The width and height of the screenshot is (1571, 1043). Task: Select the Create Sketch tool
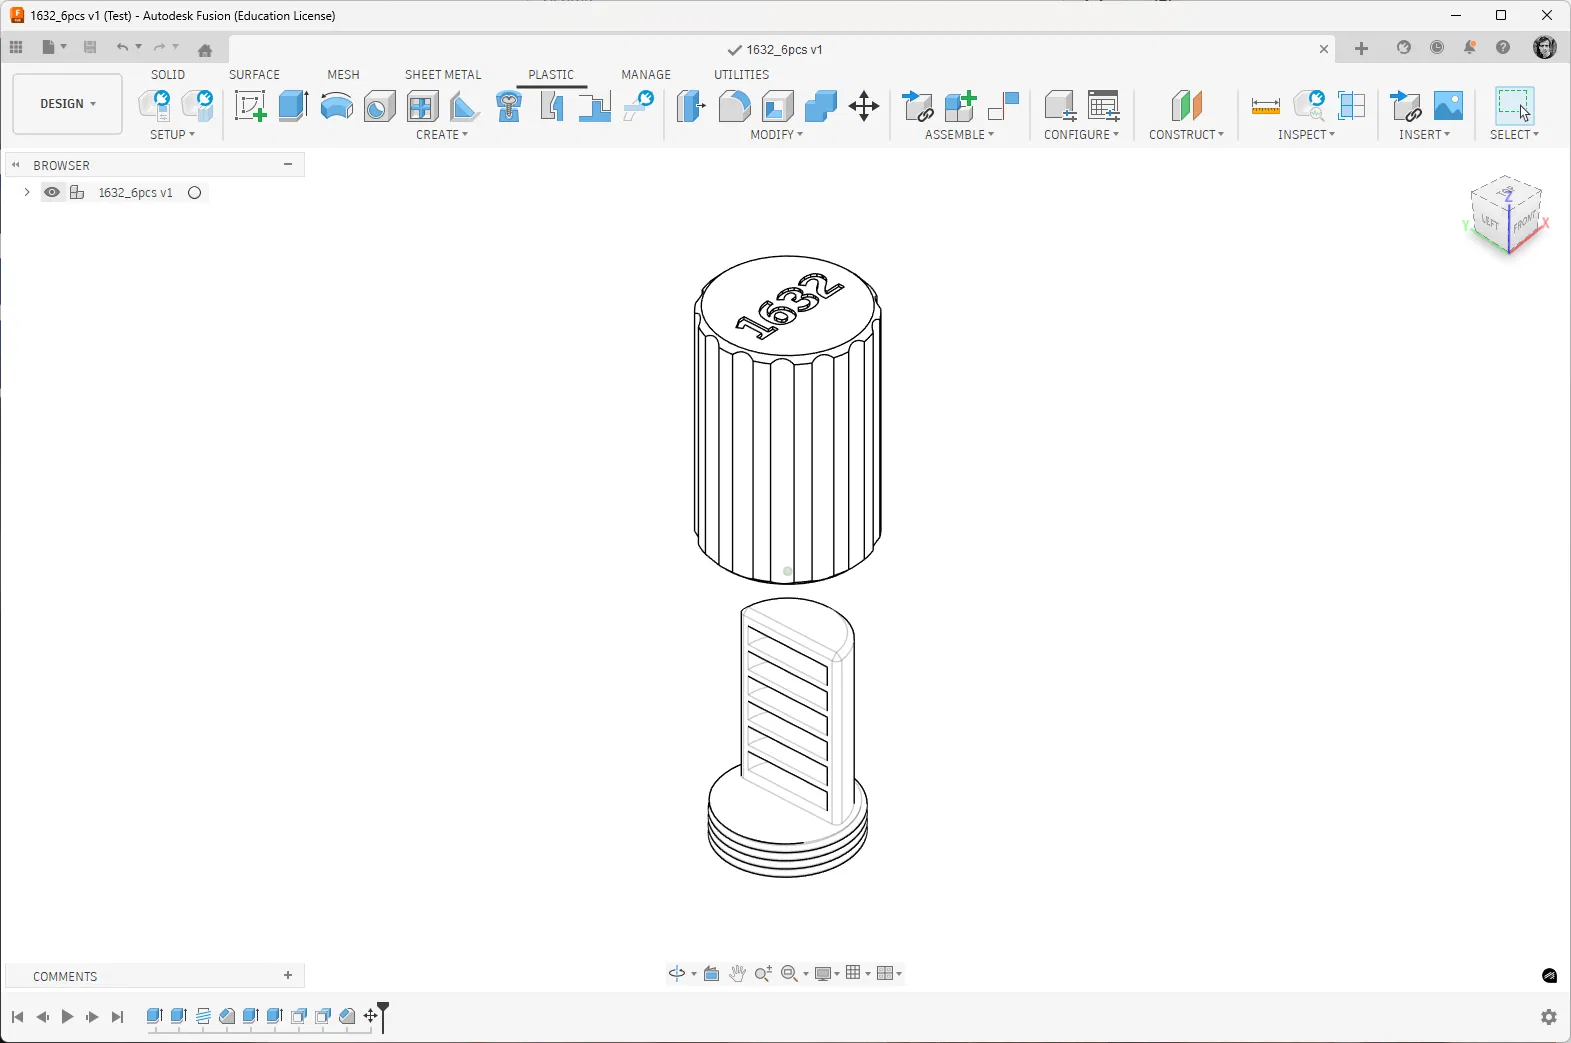pyautogui.click(x=250, y=106)
